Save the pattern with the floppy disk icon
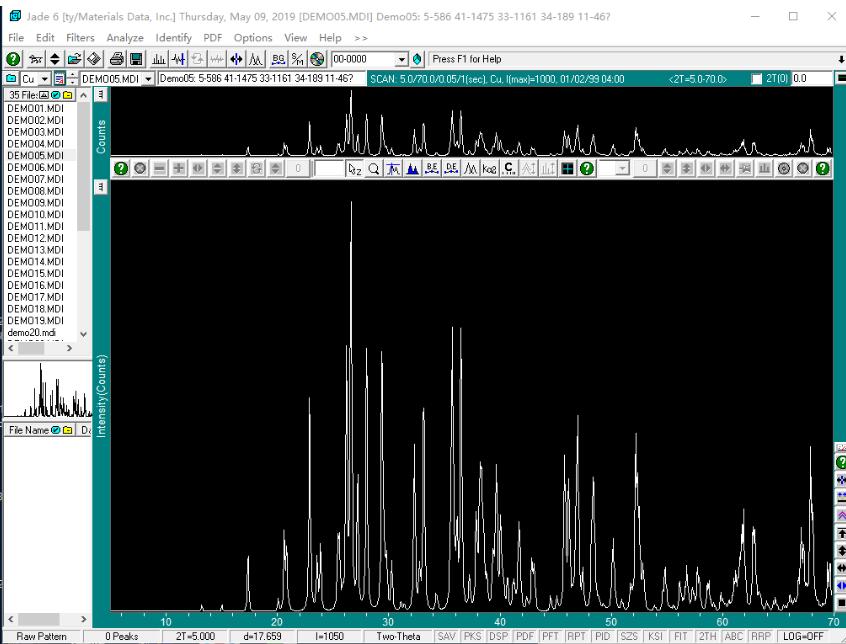 click(137, 59)
